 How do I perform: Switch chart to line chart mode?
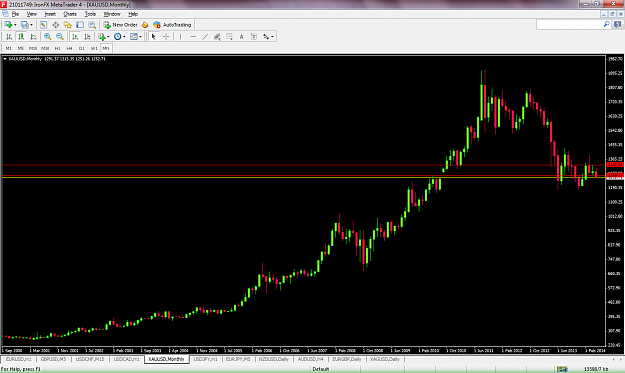[33, 37]
